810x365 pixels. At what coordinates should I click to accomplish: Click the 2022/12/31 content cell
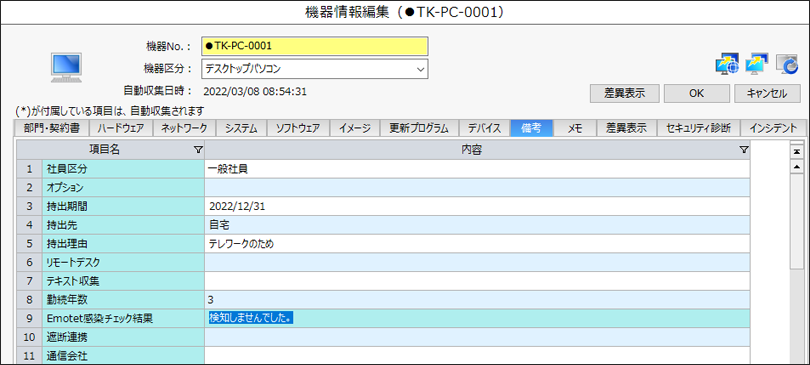pyautogui.click(x=477, y=206)
